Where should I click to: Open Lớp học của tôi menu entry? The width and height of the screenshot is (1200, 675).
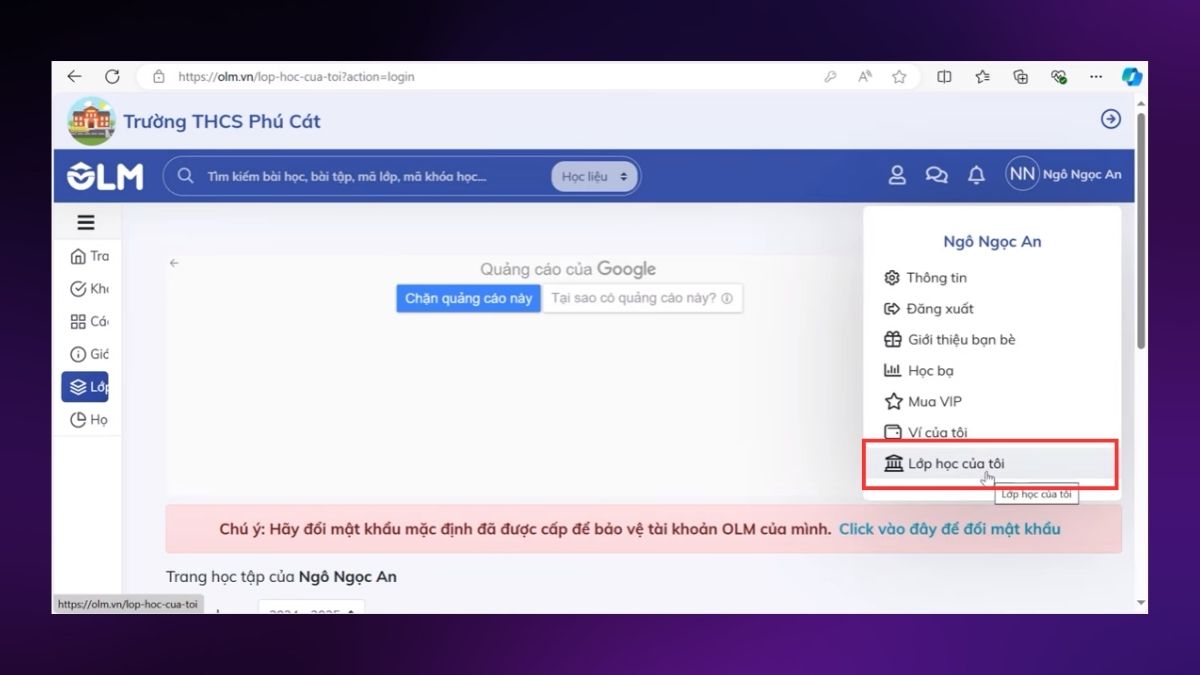click(990, 464)
